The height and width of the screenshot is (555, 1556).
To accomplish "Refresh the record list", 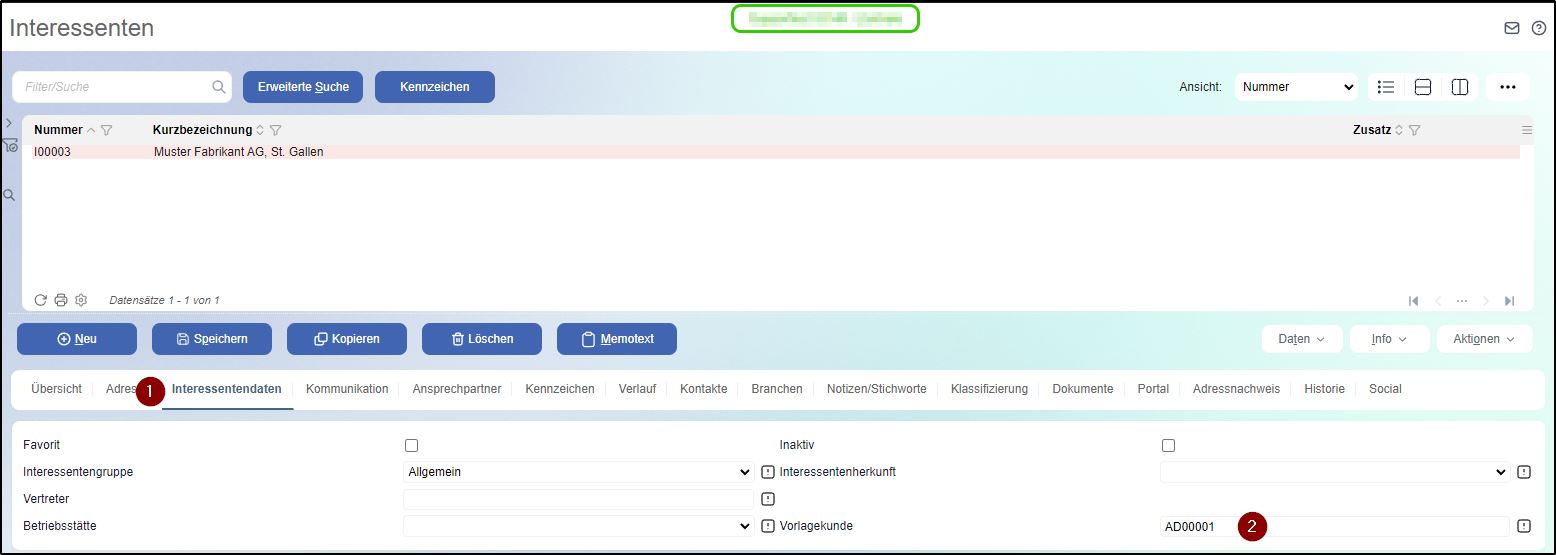I will pyautogui.click(x=41, y=300).
